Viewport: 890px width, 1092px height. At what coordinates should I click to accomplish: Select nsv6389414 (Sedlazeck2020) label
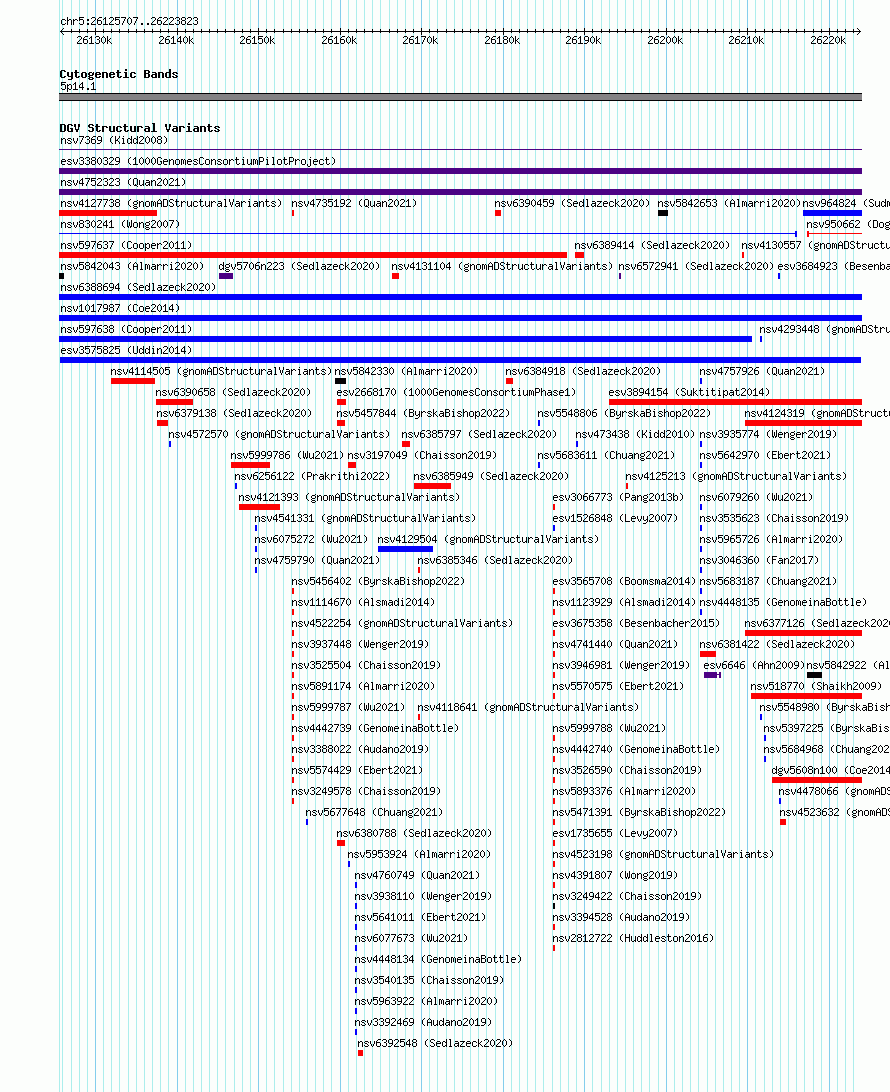click(x=652, y=244)
